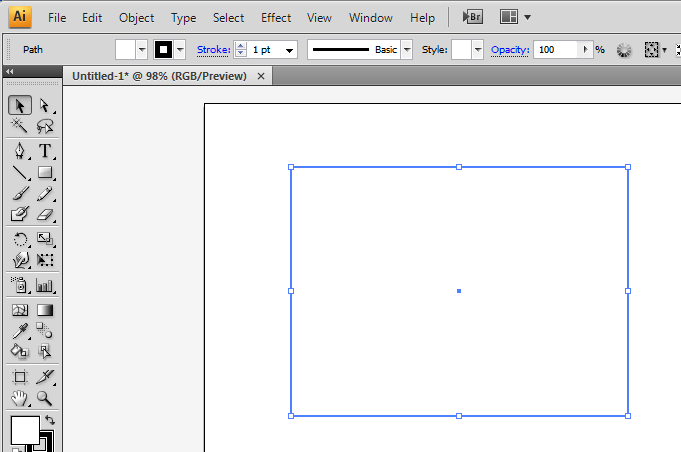Select the Eyedropper tool

tap(20, 331)
